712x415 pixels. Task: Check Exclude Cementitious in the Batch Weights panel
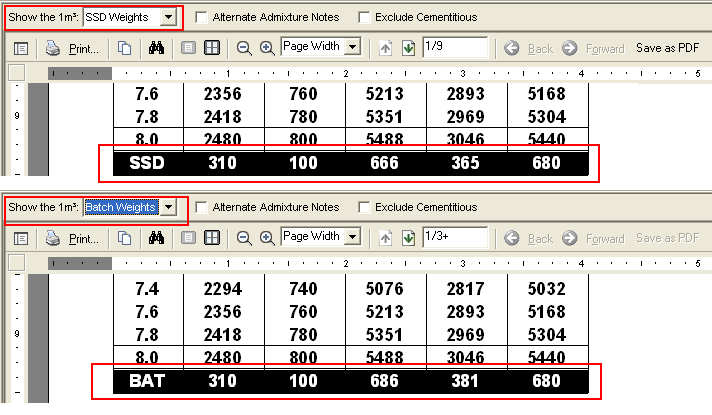(x=365, y=207)
